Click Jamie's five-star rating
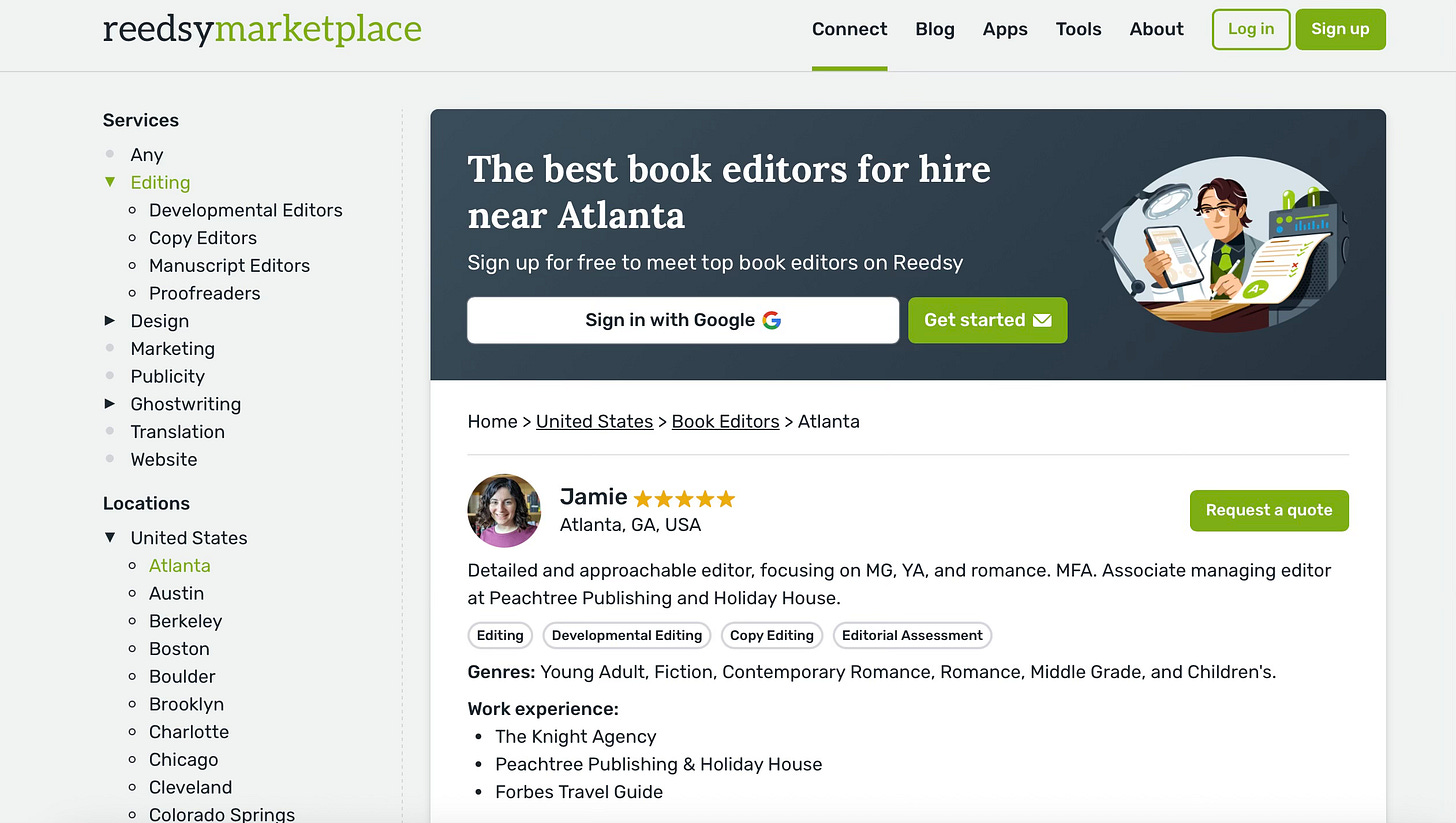 click(684, 498)
